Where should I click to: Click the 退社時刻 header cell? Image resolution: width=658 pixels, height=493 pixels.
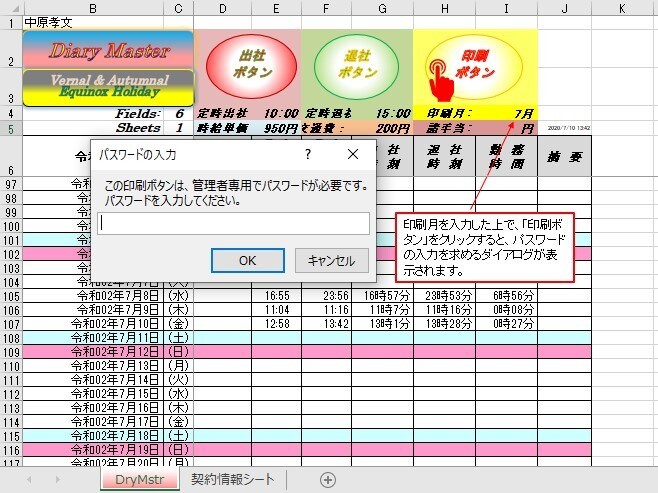click(x=444, y=156)
